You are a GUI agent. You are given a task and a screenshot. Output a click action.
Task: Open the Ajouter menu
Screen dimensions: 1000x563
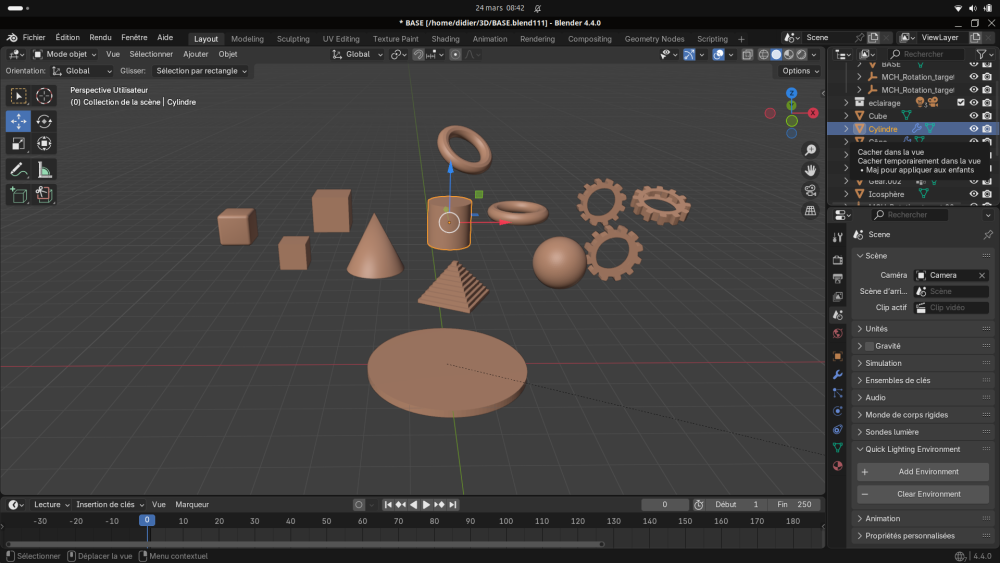click(195, 54)
